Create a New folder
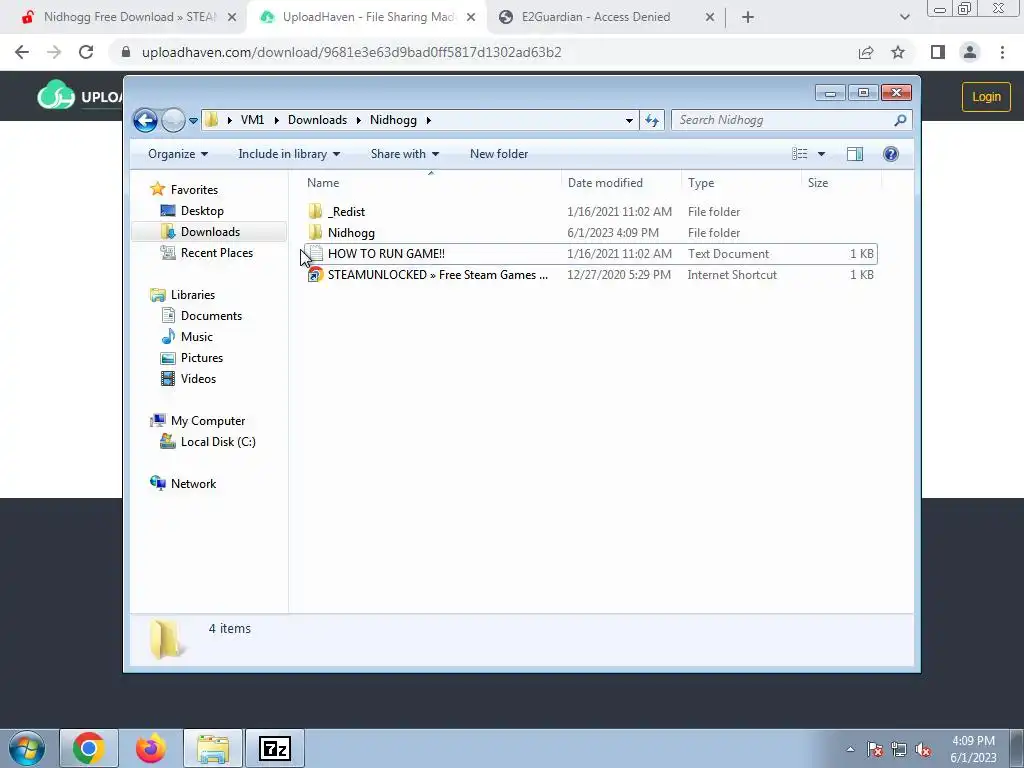Viewport: 1024px width, 768px height. pyautogui.click(x=499, y=154)
